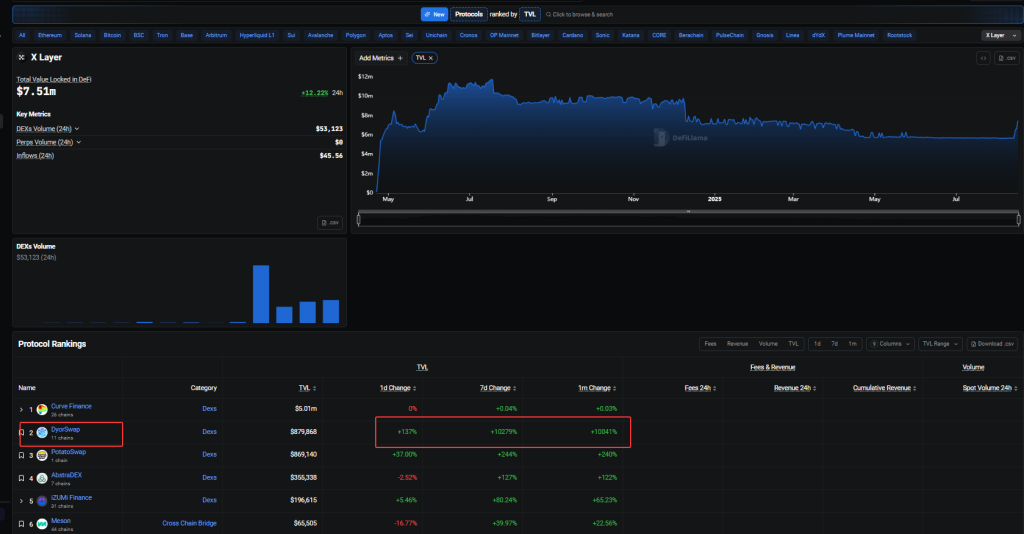Expand the Curve Finance row
This screenshot has width=1024, height=534.
click(x=21, y=409)
